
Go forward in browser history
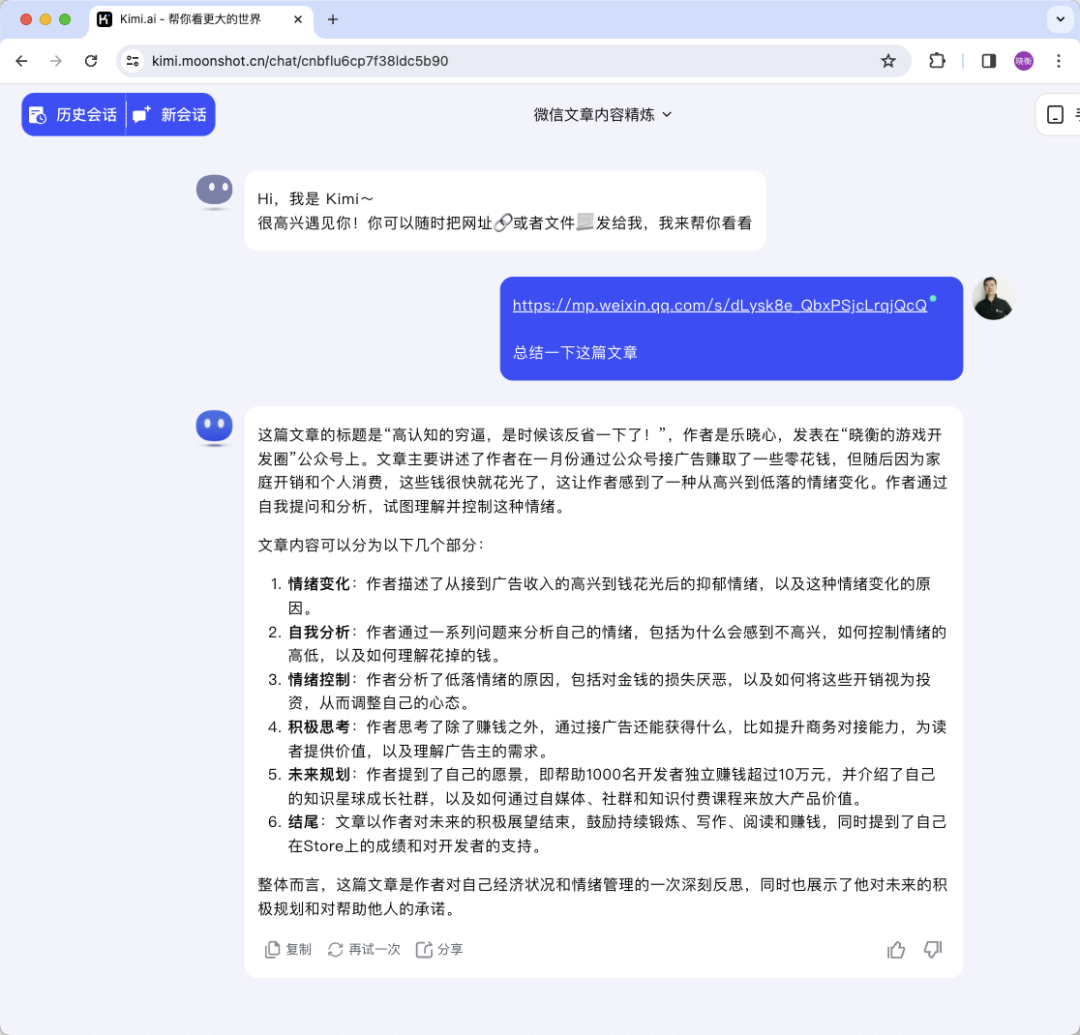56,61
